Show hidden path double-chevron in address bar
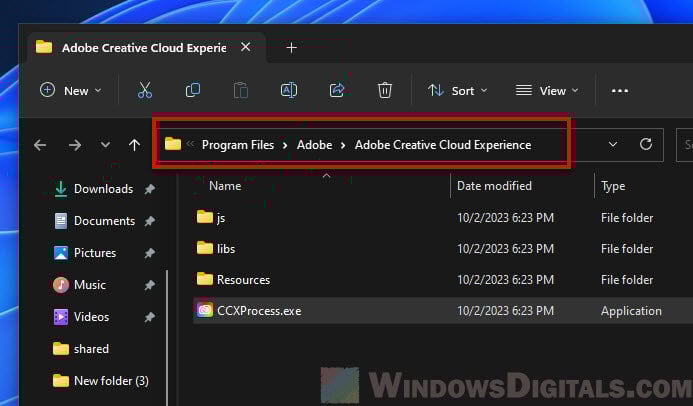The height and width of the screenshot is (406, 693). [190, 144]
